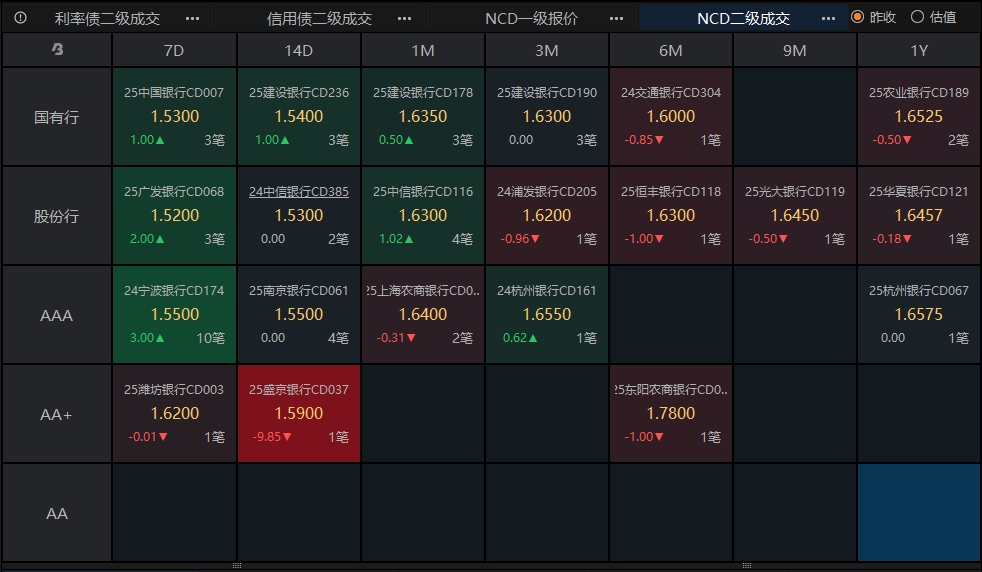Open the more options dots for 信用债二级成交
982x572 pixels.
405,18
